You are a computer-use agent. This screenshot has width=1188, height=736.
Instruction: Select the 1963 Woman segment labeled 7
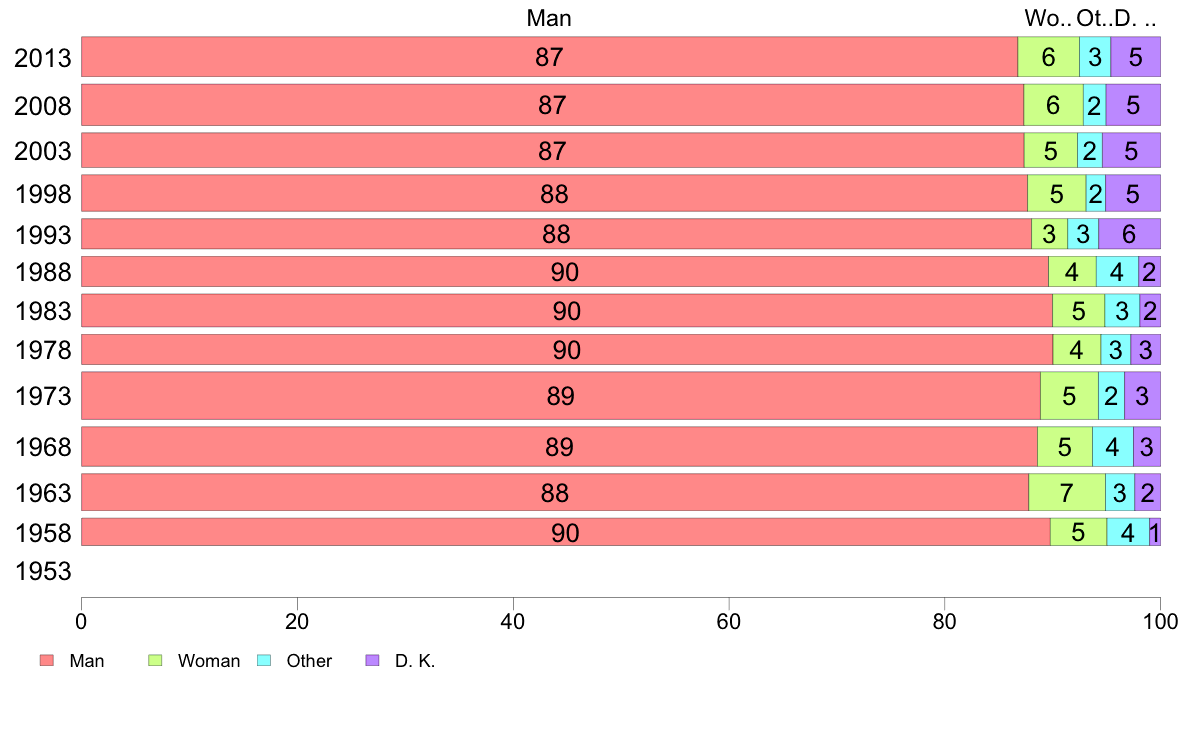tap(1067, 493)
